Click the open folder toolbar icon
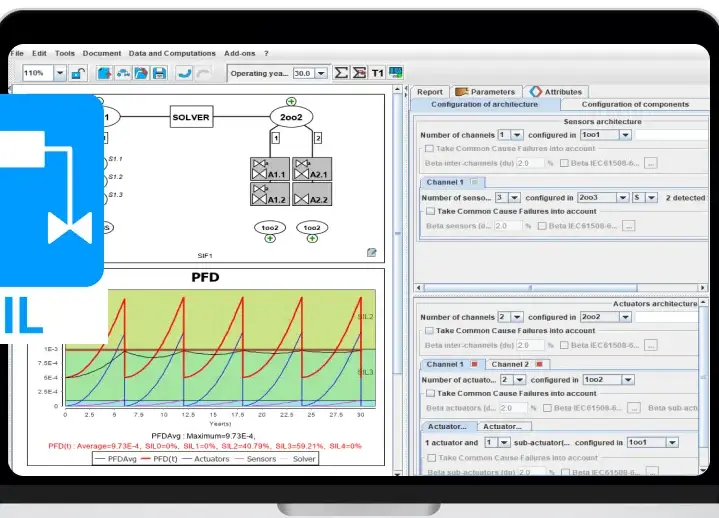 pos(141,73)
